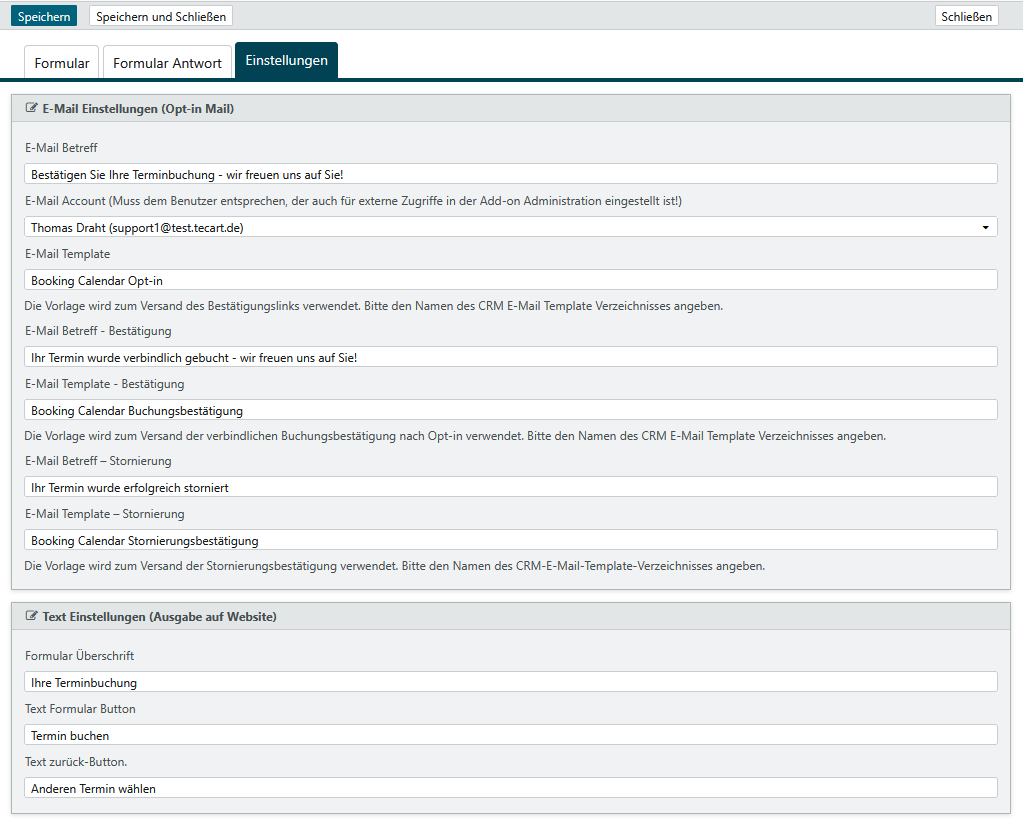
Task: Click the Schließen button
Action: (966, 16)
